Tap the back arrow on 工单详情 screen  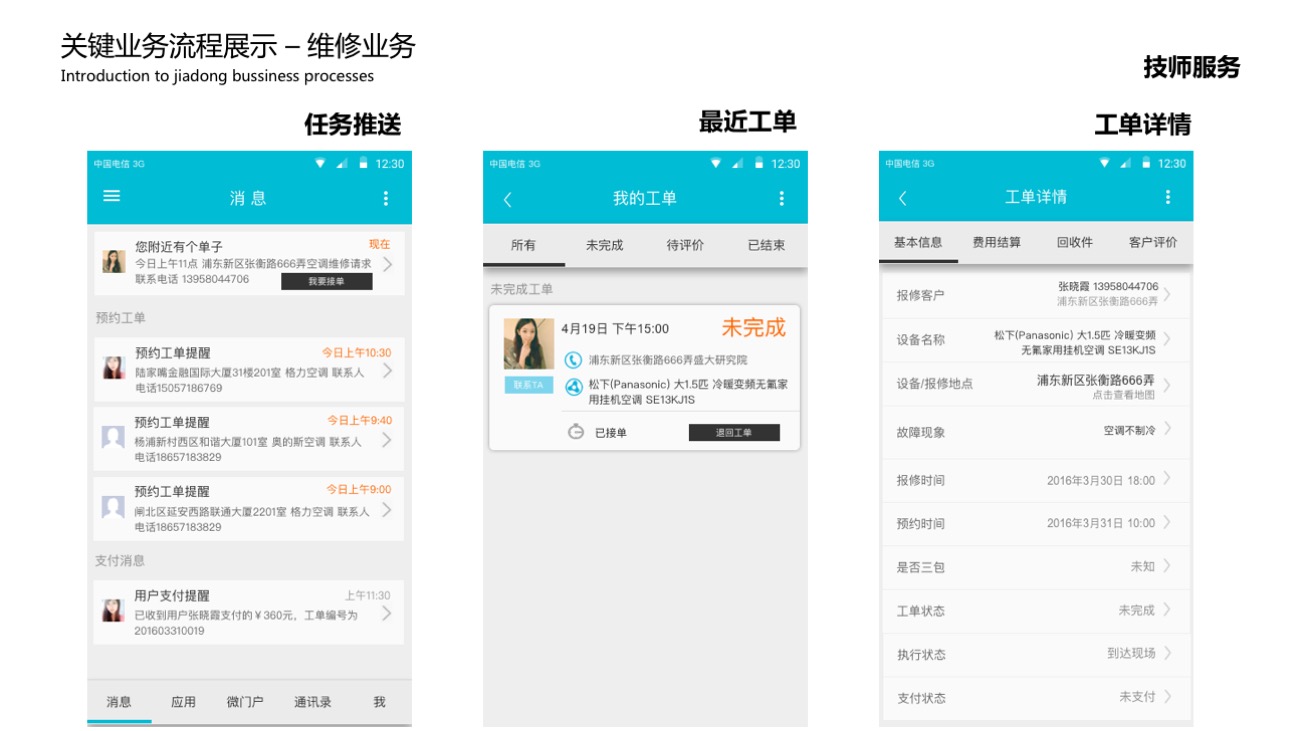click(903, 198)
